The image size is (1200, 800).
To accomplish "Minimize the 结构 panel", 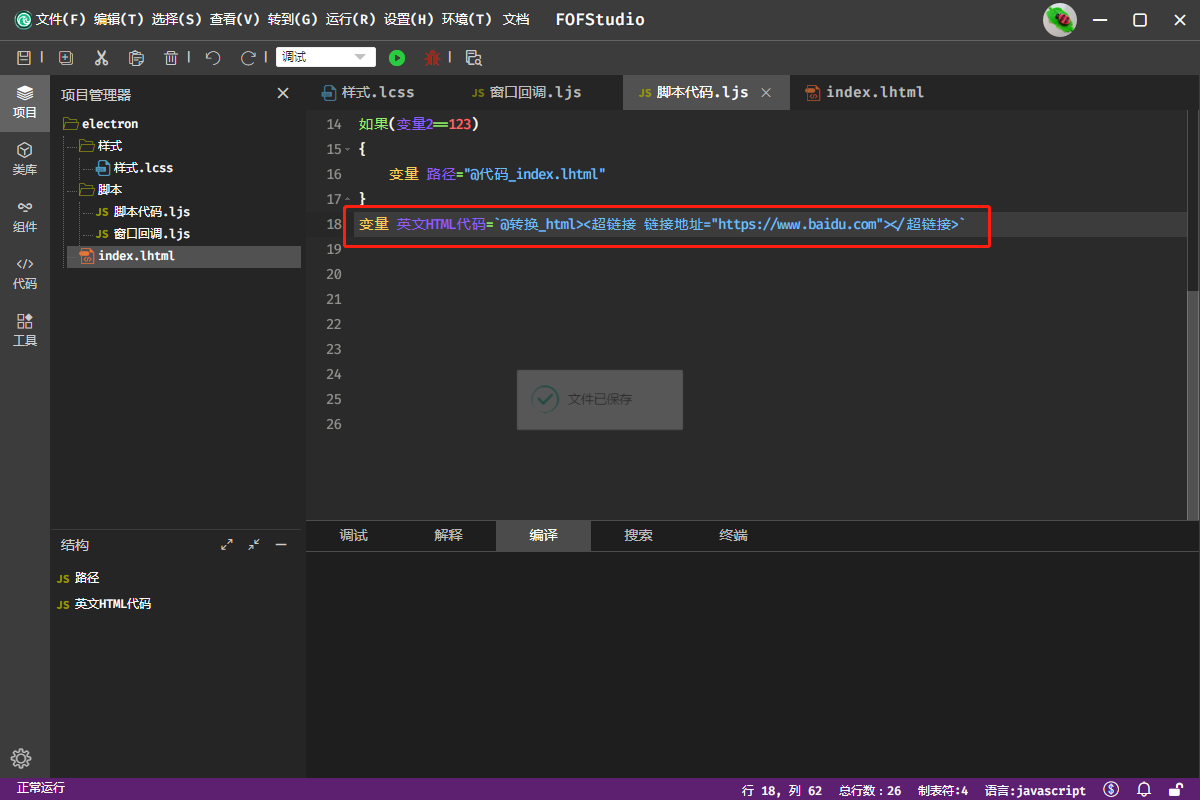I will 281,545.
